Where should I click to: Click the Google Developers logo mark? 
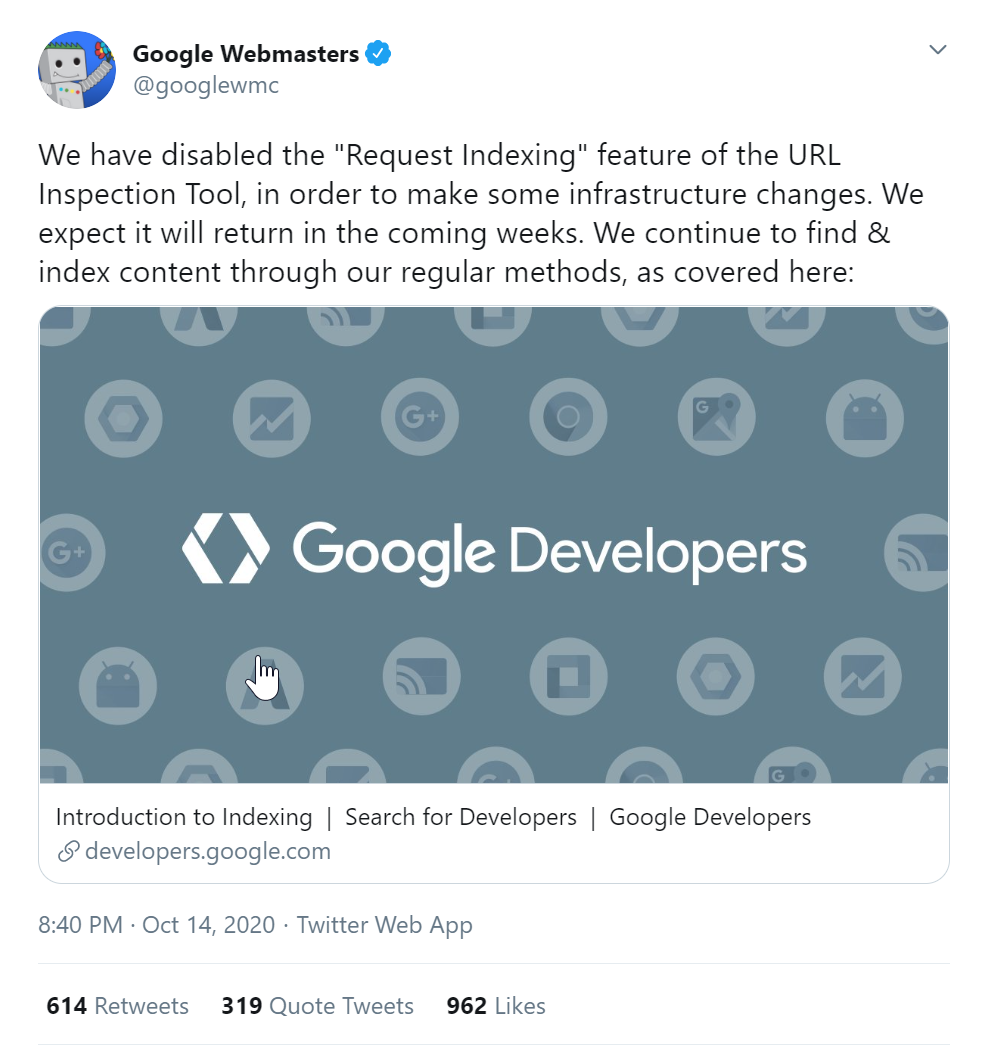click(226, 549)
